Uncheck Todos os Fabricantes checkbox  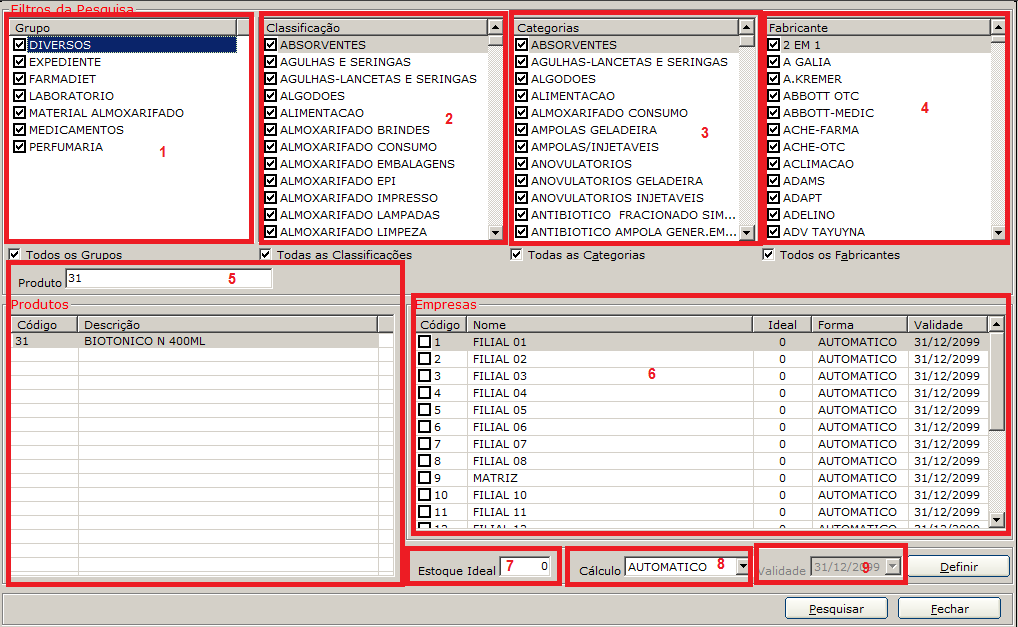[768, 254]
